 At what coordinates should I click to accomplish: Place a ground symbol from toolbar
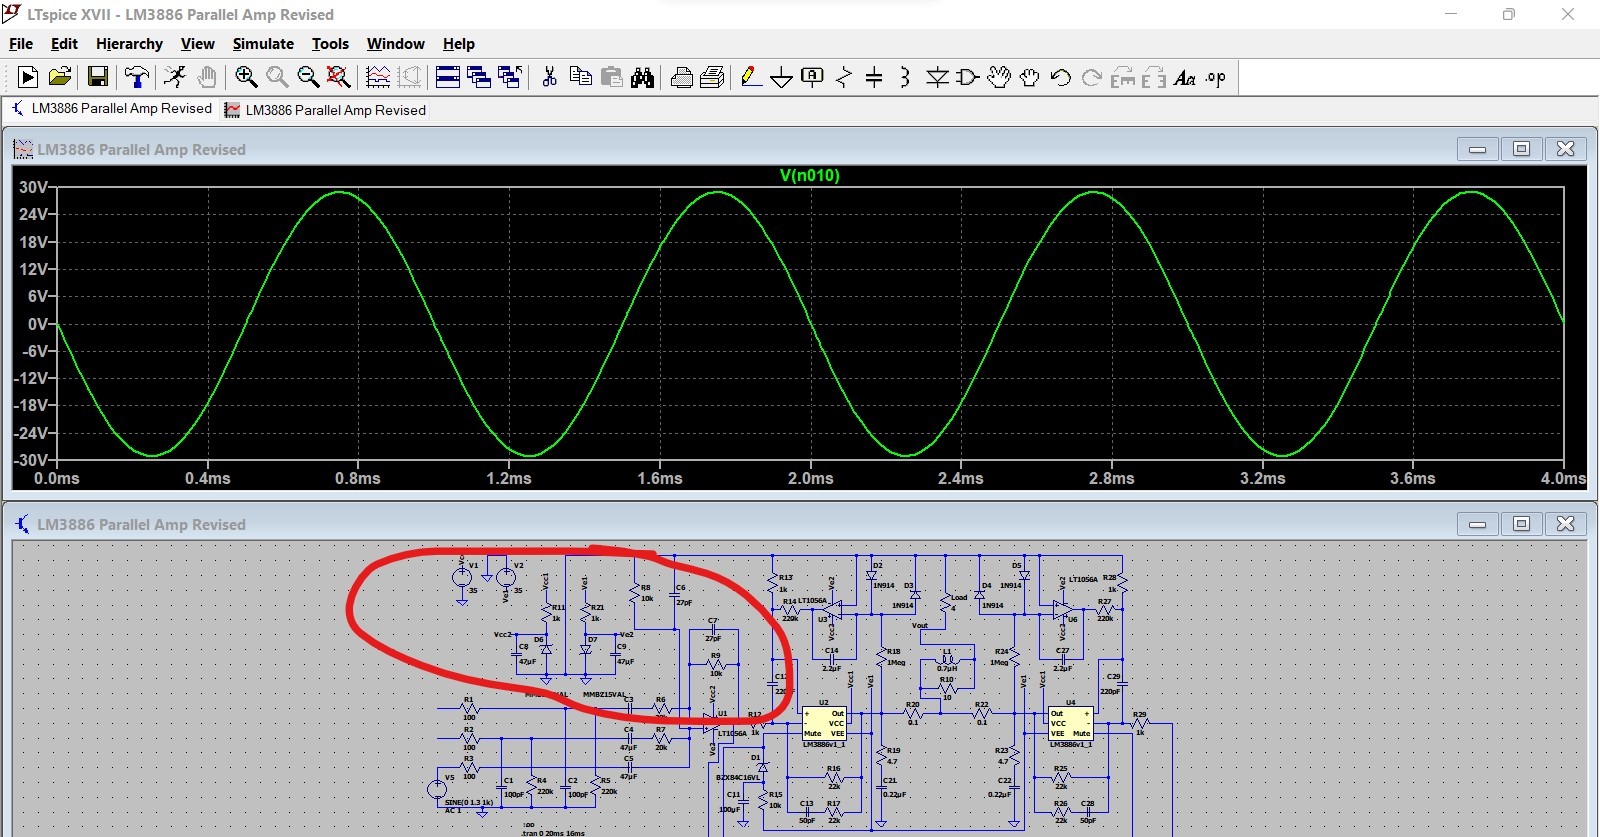[782, 78]
